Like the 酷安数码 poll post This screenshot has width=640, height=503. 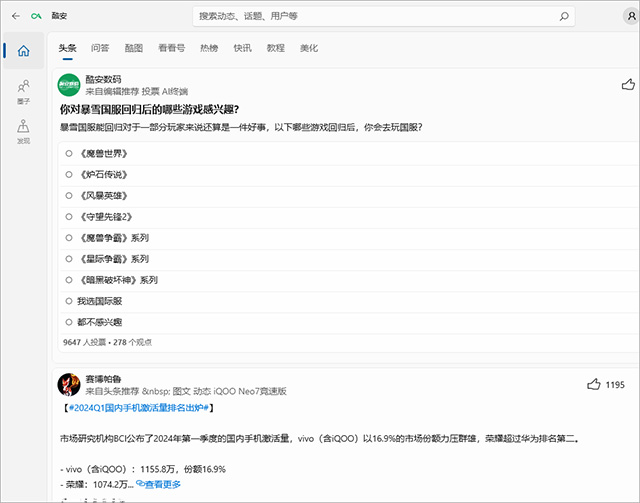pos(628,85)
